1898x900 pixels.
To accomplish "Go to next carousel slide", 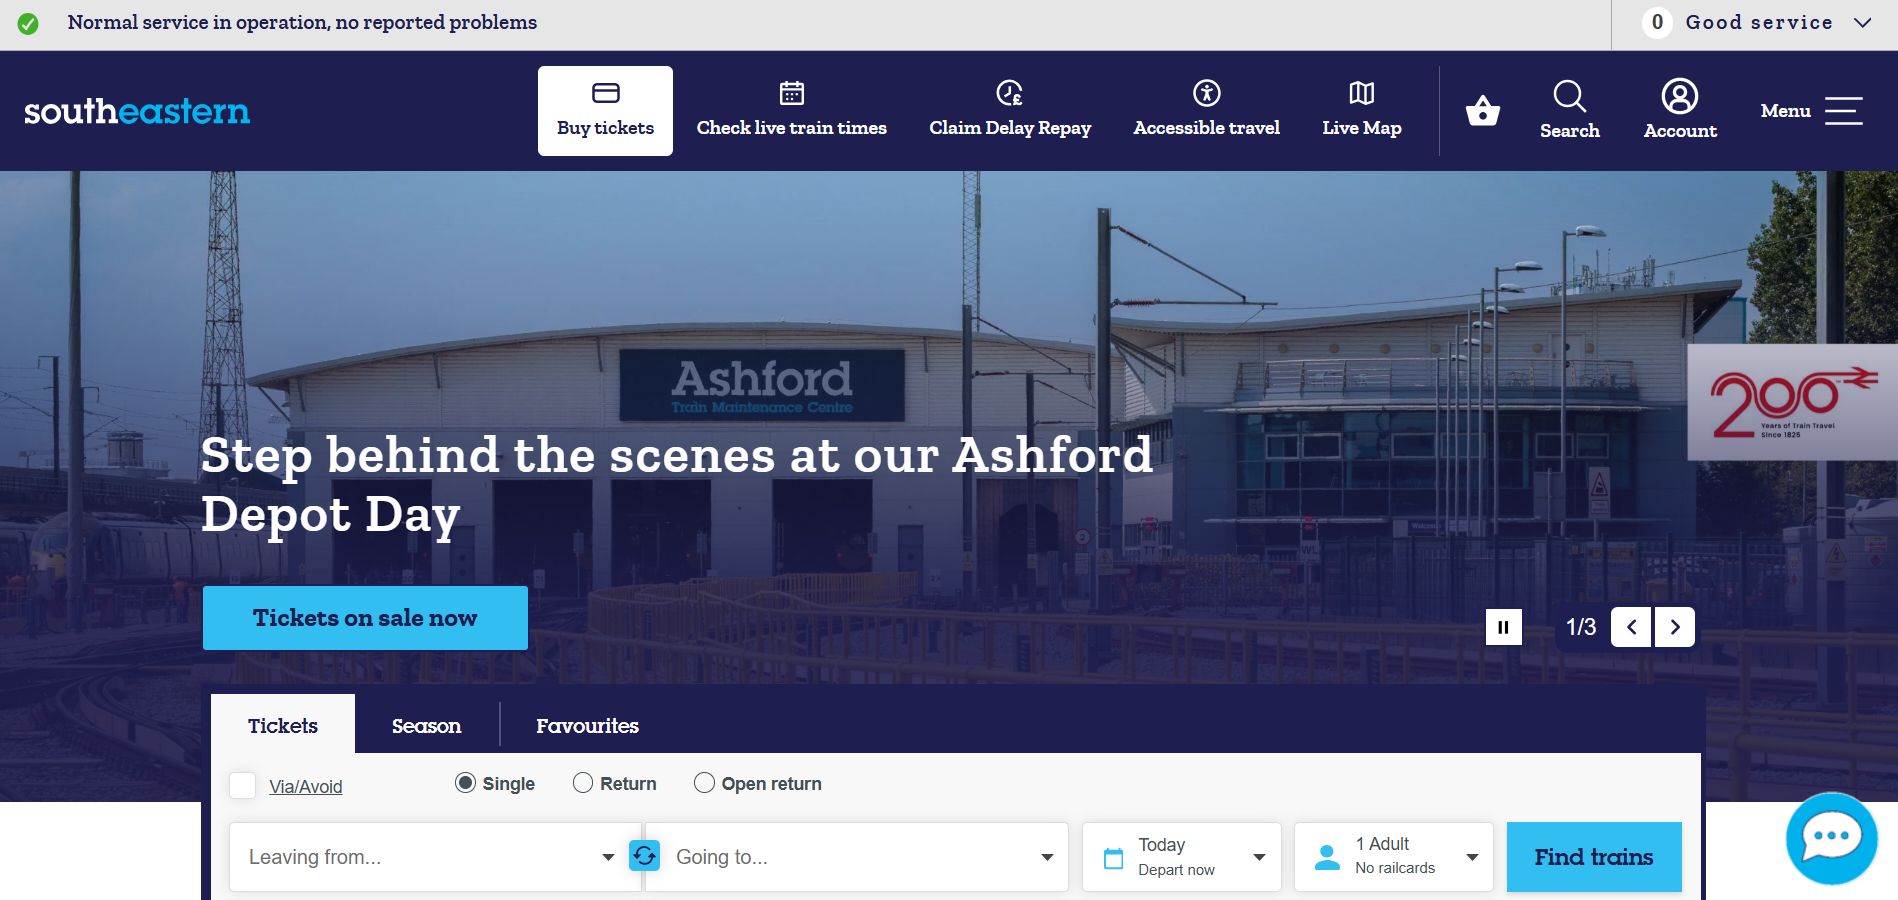I will pos(1675,627).
